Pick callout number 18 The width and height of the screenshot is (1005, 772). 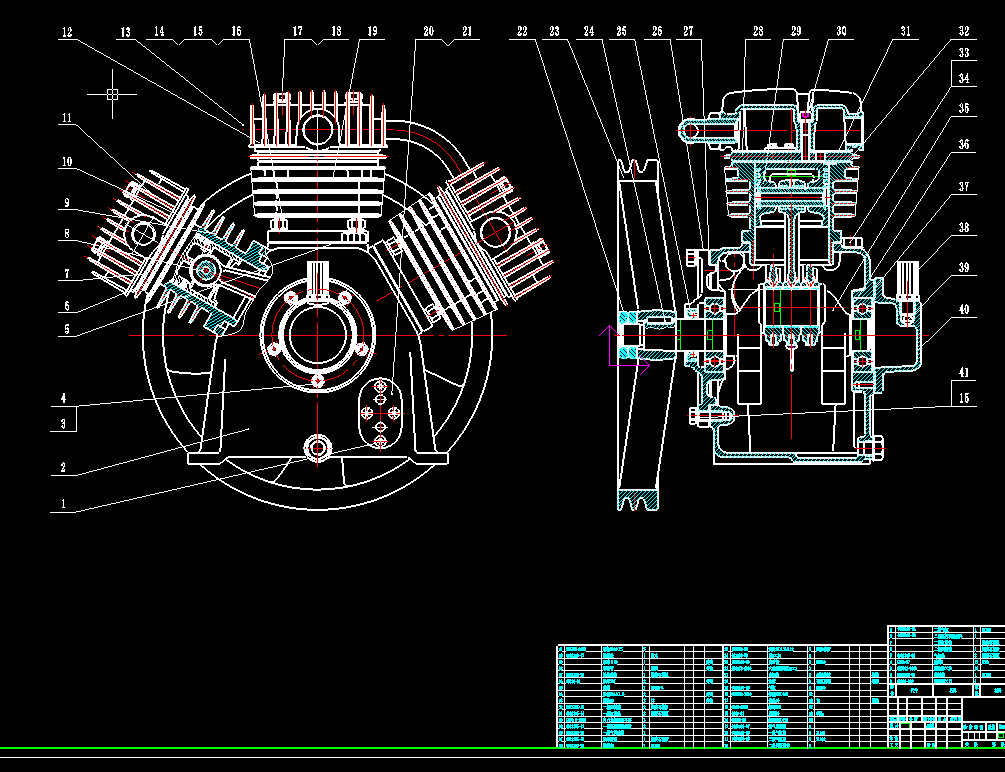pyautogui.click(x=336, y=31)
